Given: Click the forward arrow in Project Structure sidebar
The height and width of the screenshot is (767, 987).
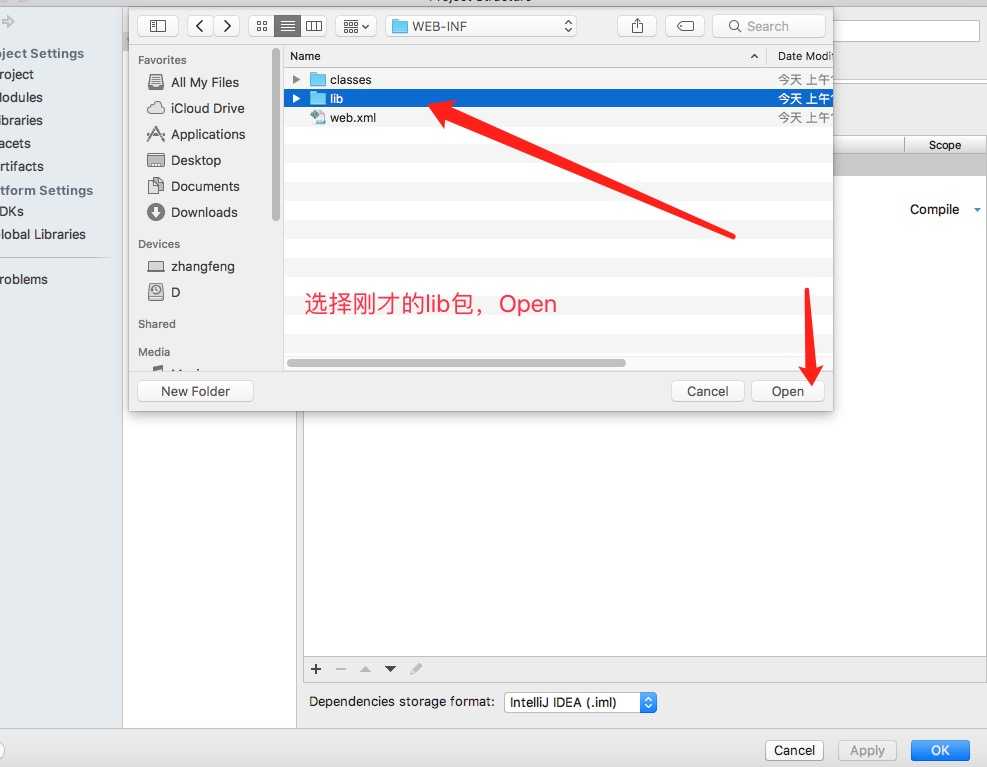Looking at the screenshot, I should tap(8, 21).
